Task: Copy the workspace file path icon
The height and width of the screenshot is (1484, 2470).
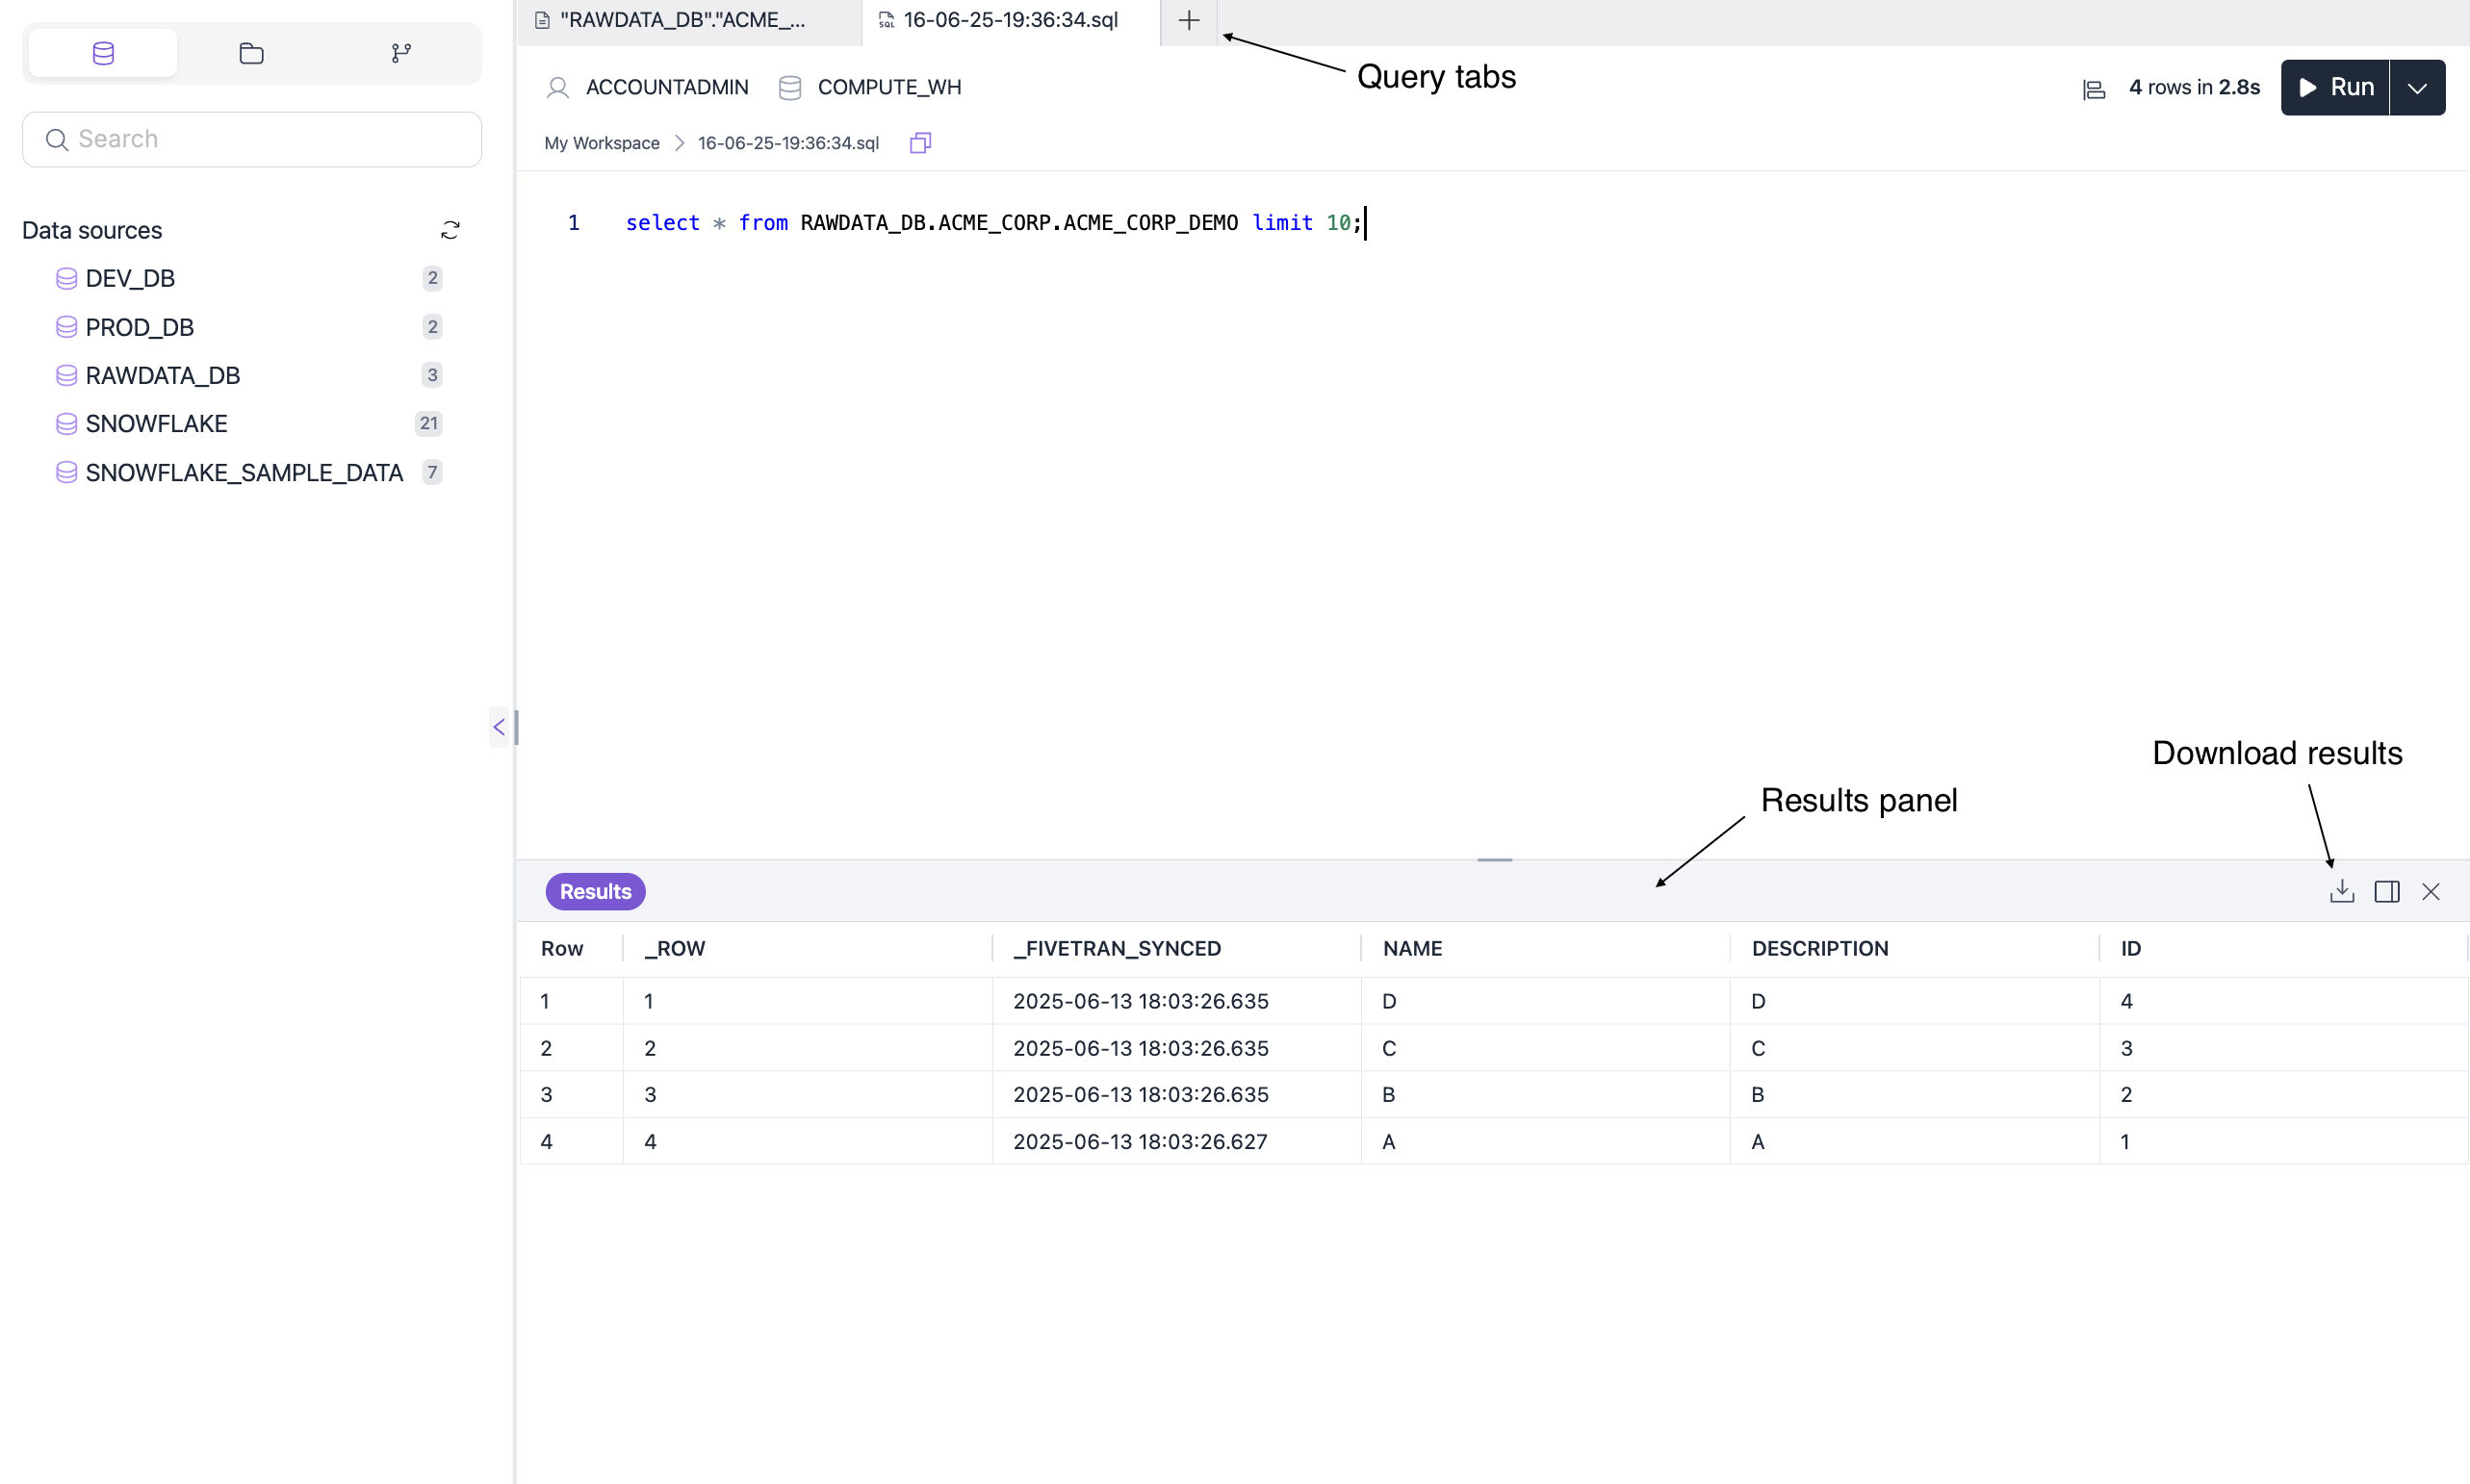Action: (920, 143)
